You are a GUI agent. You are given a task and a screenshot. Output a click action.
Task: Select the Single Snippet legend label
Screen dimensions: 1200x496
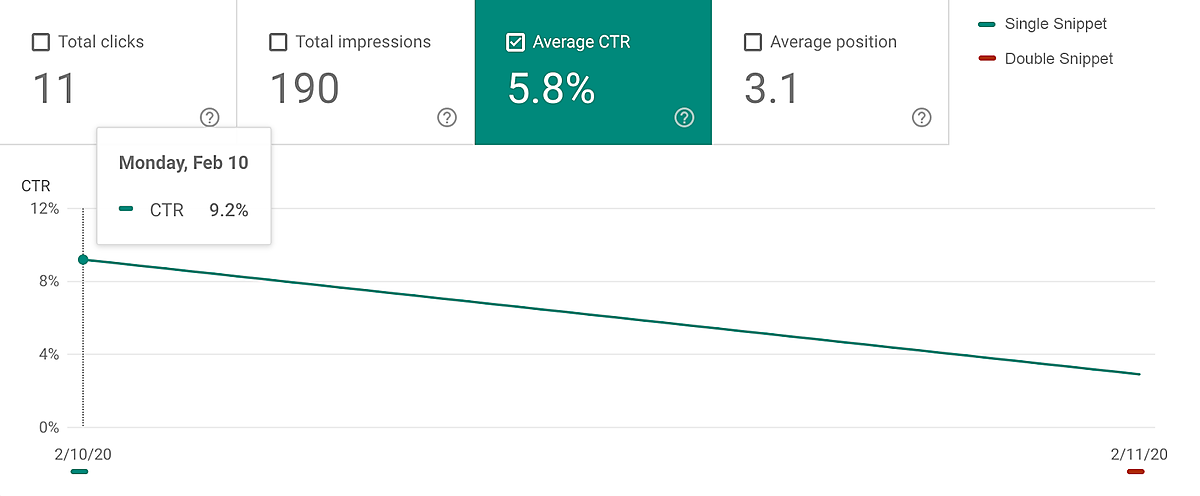pos(1055,24)
